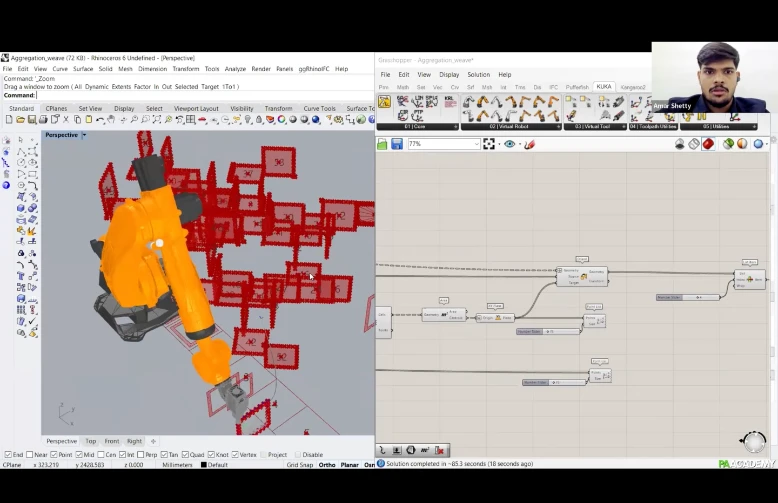Toggle the Mid osnap checkbox
The width and height of the screenshot is (778, 503).
80,455
